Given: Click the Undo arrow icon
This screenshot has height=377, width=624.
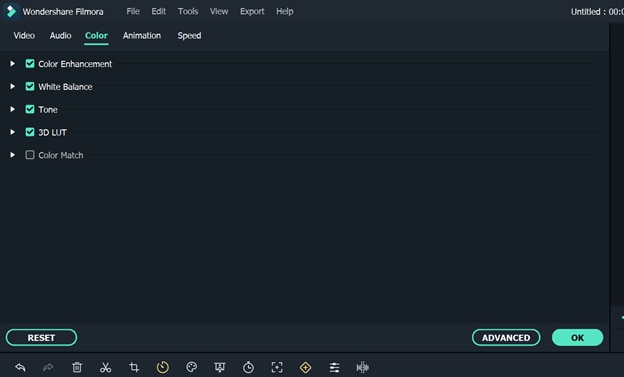Looking at the screenshot, I should point(20,367).
